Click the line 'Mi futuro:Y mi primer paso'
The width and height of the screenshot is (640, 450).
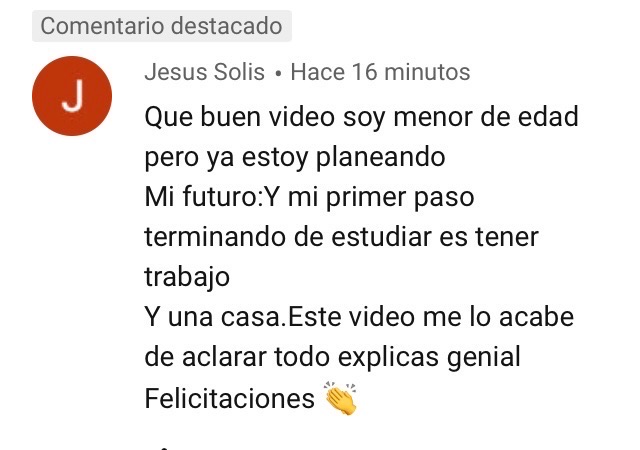[x=309, y=197]
